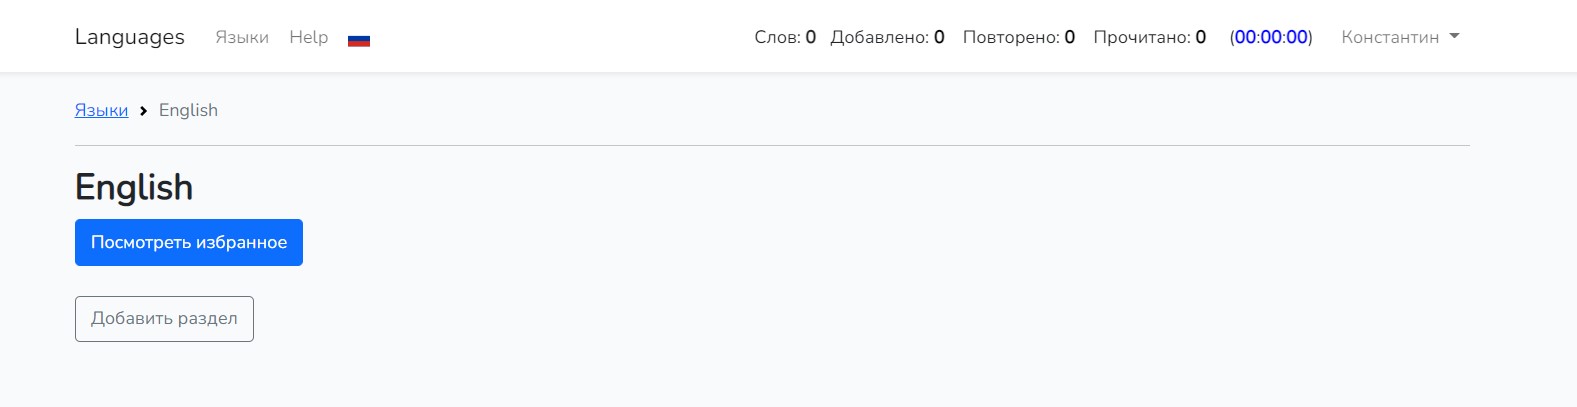Click the zero value after Добавлено
This screenshot has height=407, width=1577.
coord(939,37)
